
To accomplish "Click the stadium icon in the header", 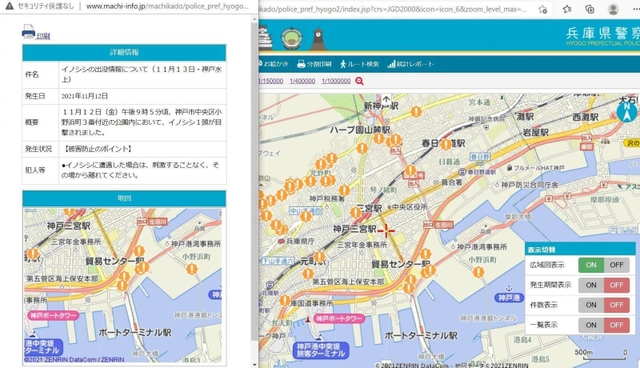I will pyautogui.click(x=291, y=39).
